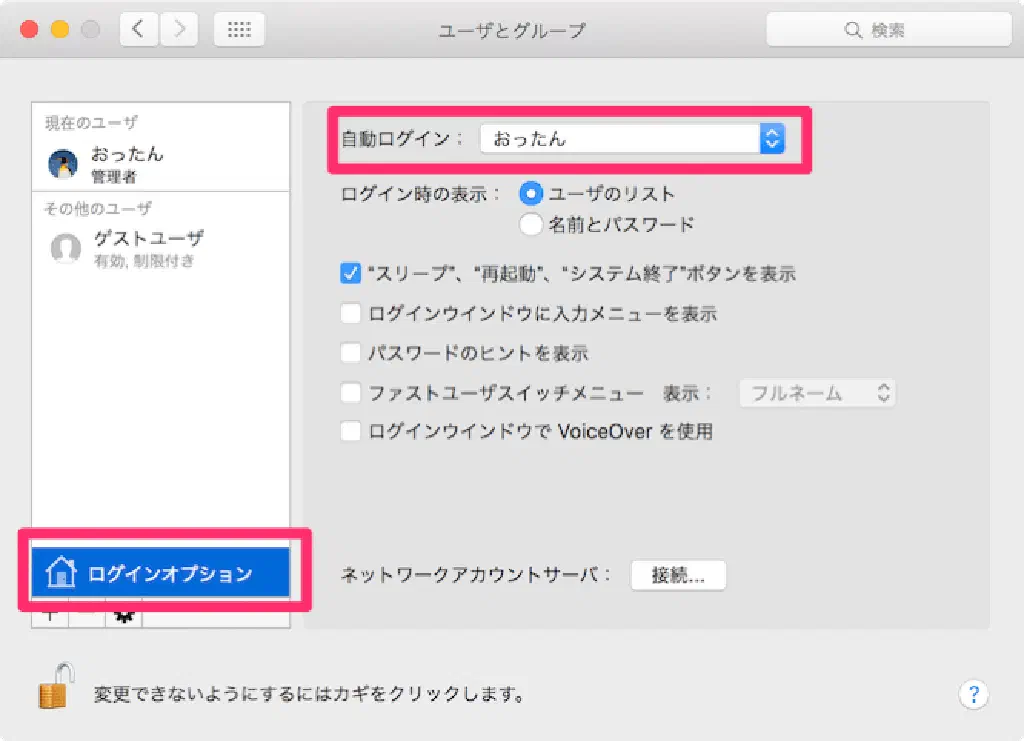
Task: Turn on VoiceOver in login window checkbox
Action: click(350, 432)
